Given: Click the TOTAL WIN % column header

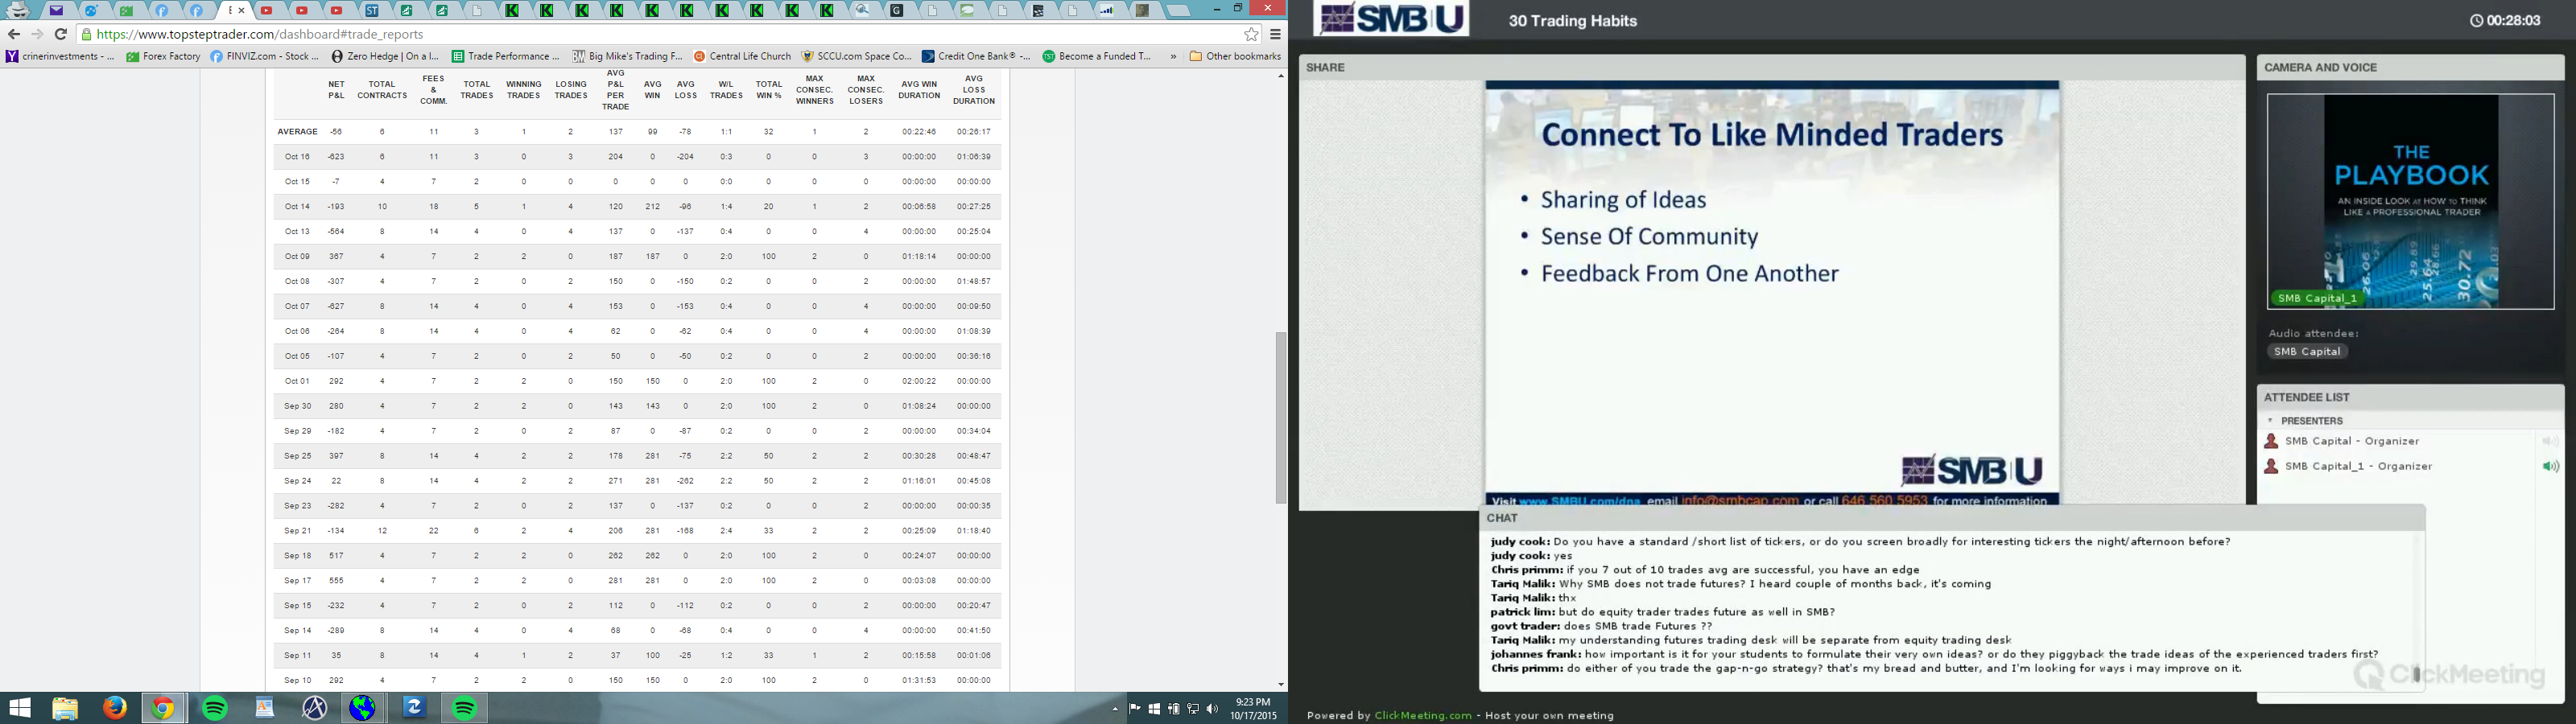Looking at the screenshot, I should 769,90.
